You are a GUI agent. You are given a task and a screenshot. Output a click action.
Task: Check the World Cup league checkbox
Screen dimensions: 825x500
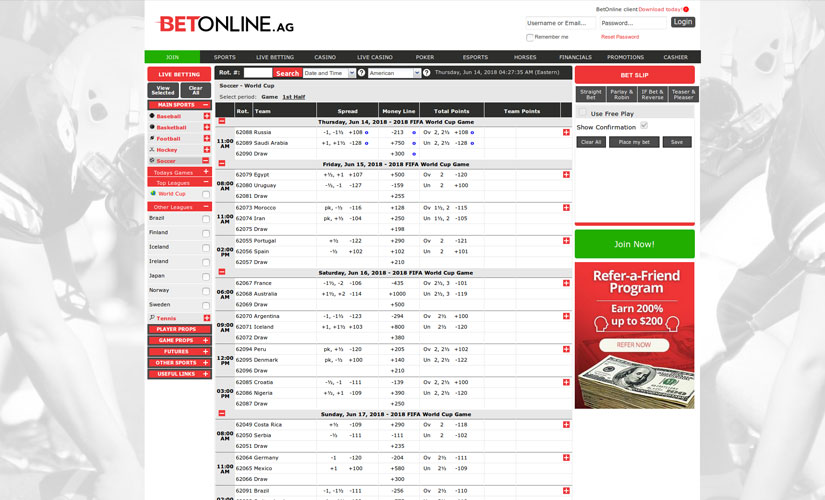pyautogui.click(x=206, y=194)
